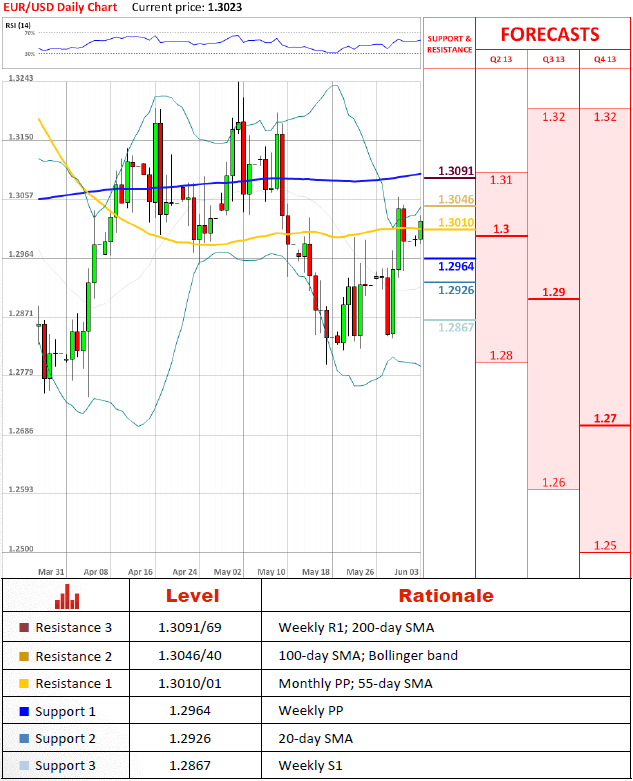The image size is (633, 781).
Task: Click the Level column header
Action: point(192,596)
